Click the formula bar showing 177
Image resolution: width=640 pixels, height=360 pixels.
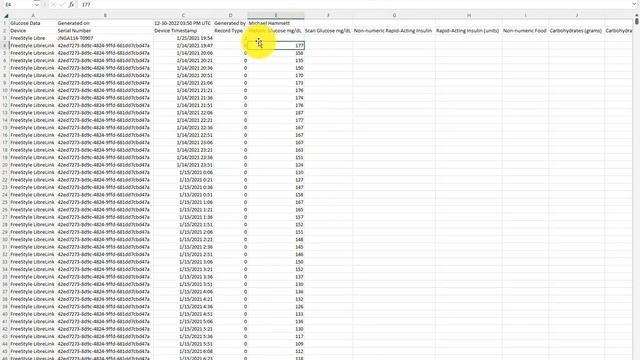click(x=355, y=4)
